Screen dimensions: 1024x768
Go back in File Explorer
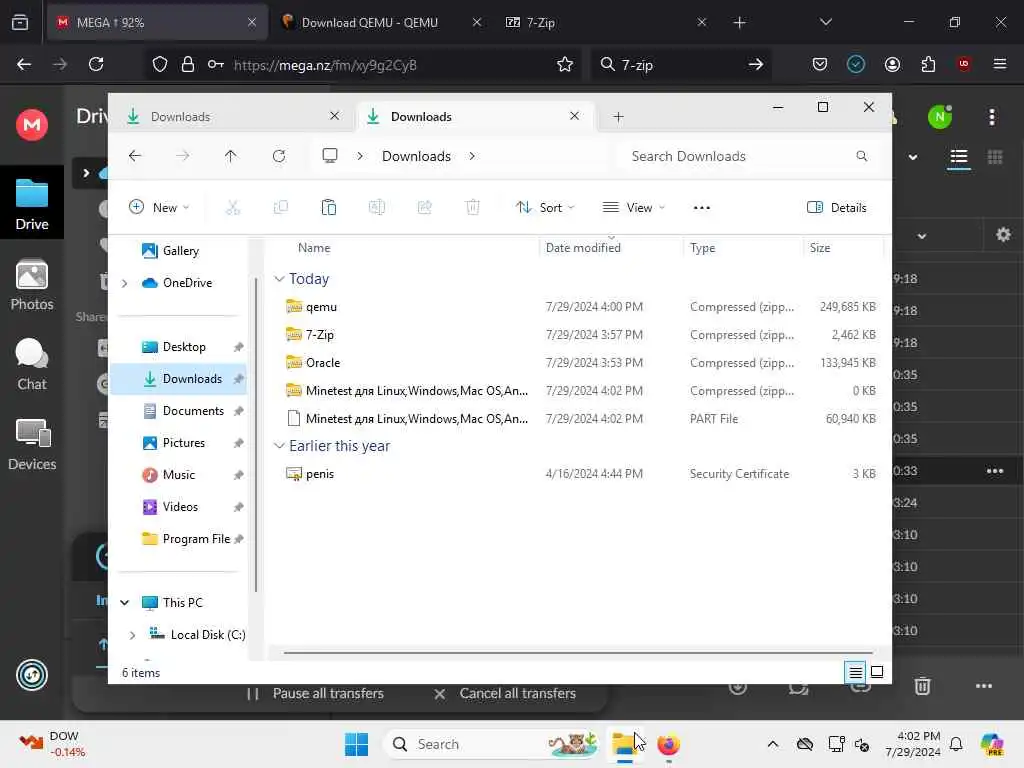point(135,156)
